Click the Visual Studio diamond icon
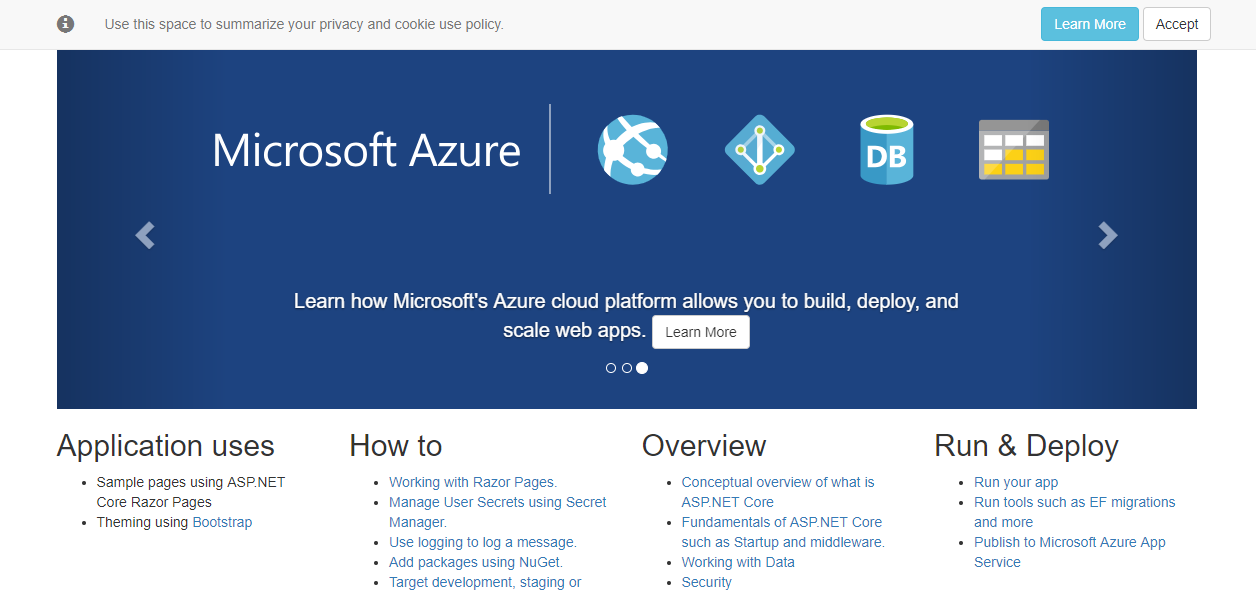1256x592 pixels. [760, 149]
